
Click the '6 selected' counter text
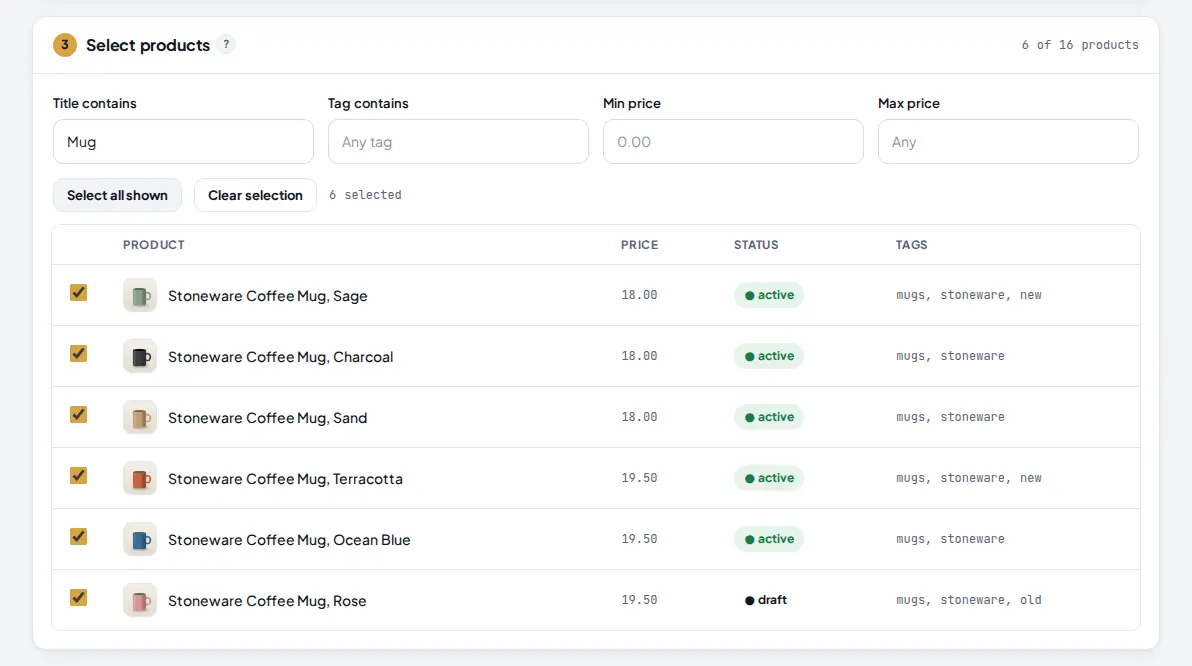tap(365, 195)
